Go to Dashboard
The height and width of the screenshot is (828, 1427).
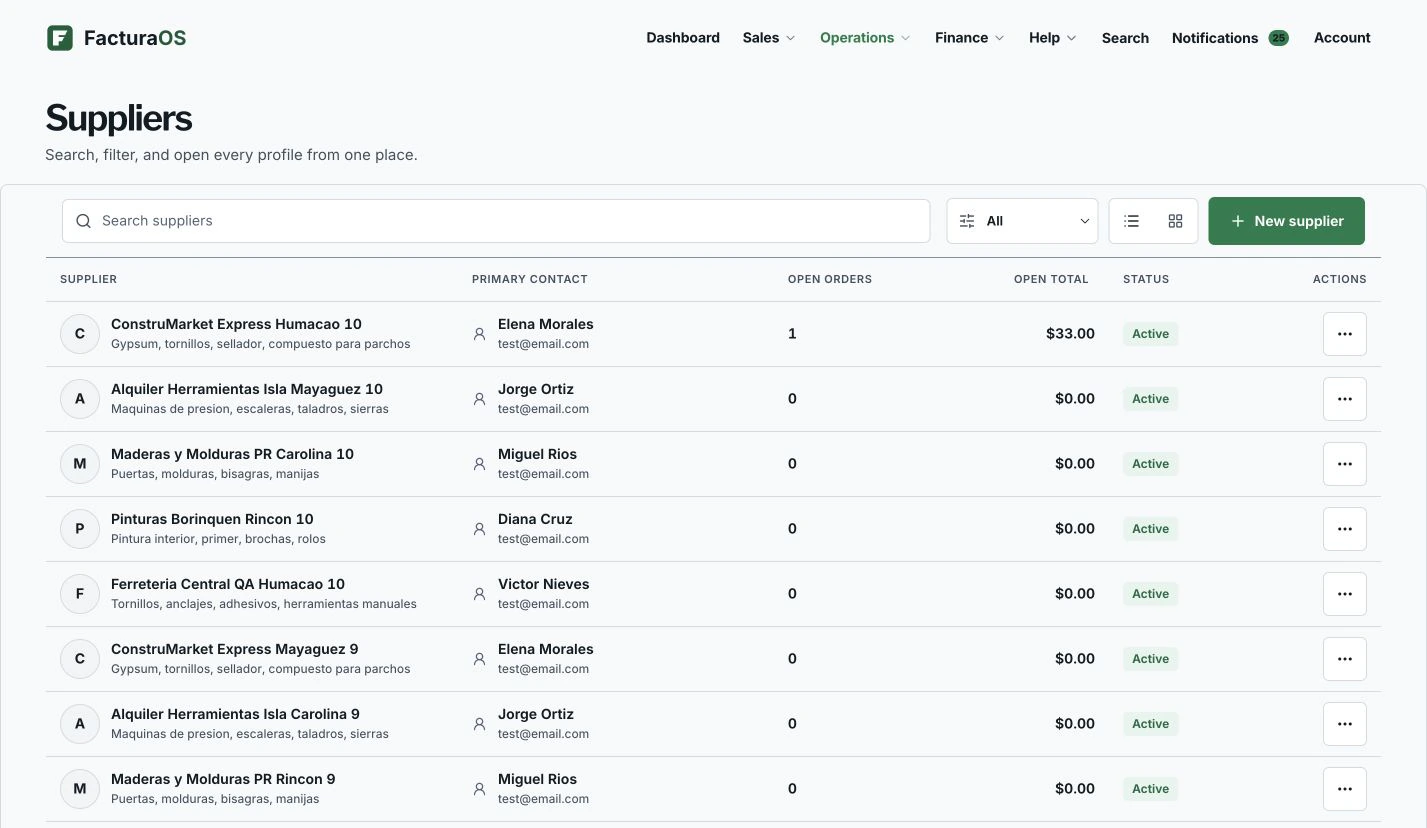click(683, 38)
